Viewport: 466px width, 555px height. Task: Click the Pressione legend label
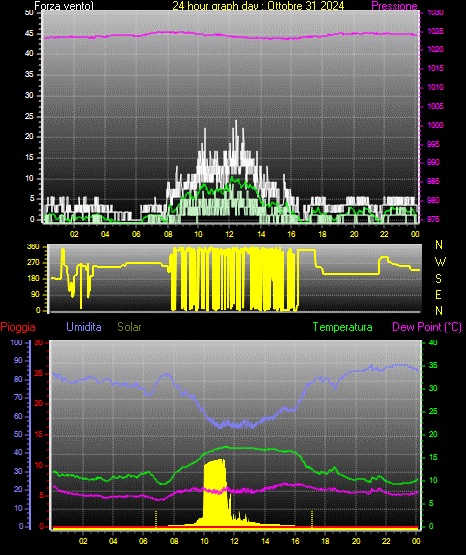click(x=394, y=6)
